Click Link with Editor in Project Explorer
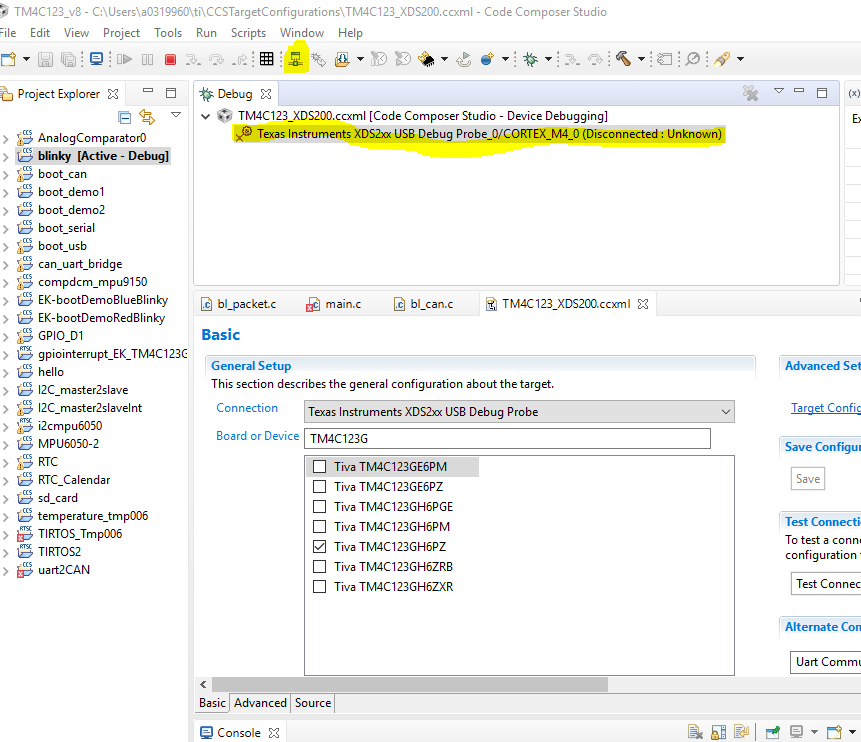This screenshot has width=861, height=742. [147, 116]
